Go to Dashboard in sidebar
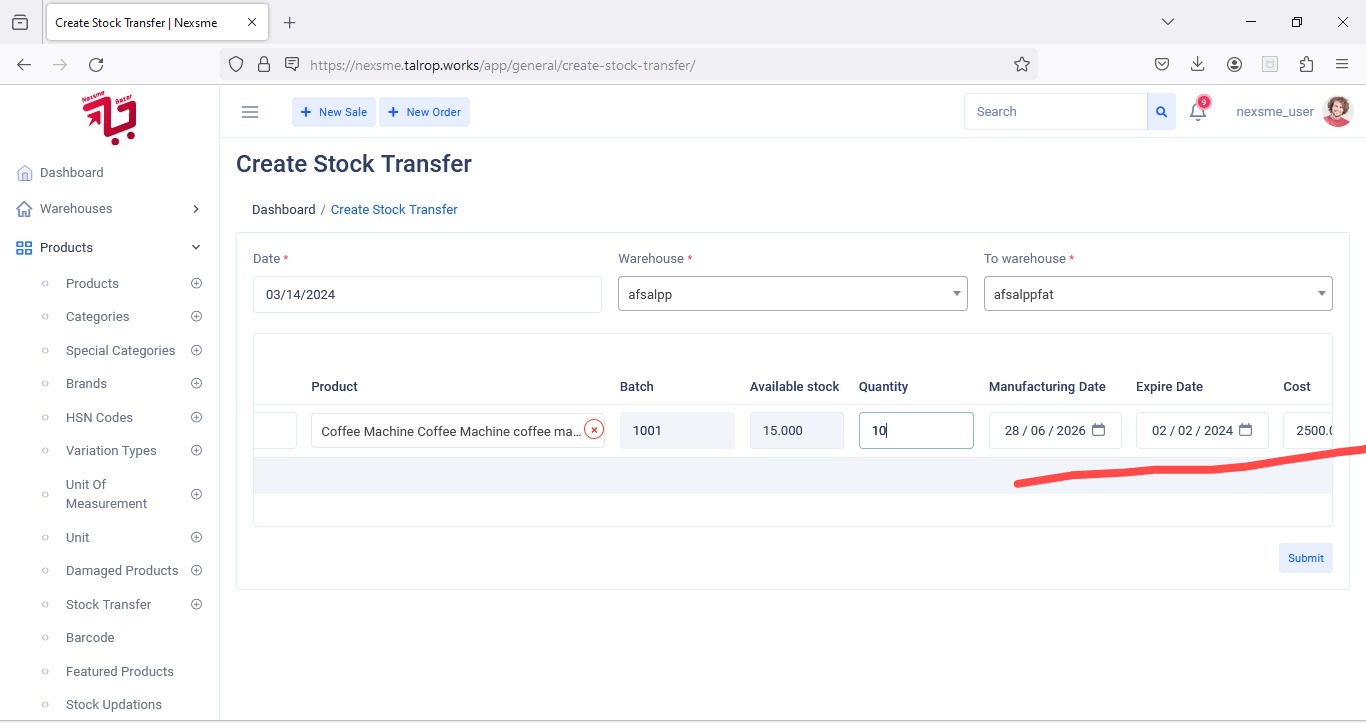1366x723 pixels. [x=71, y=173]
